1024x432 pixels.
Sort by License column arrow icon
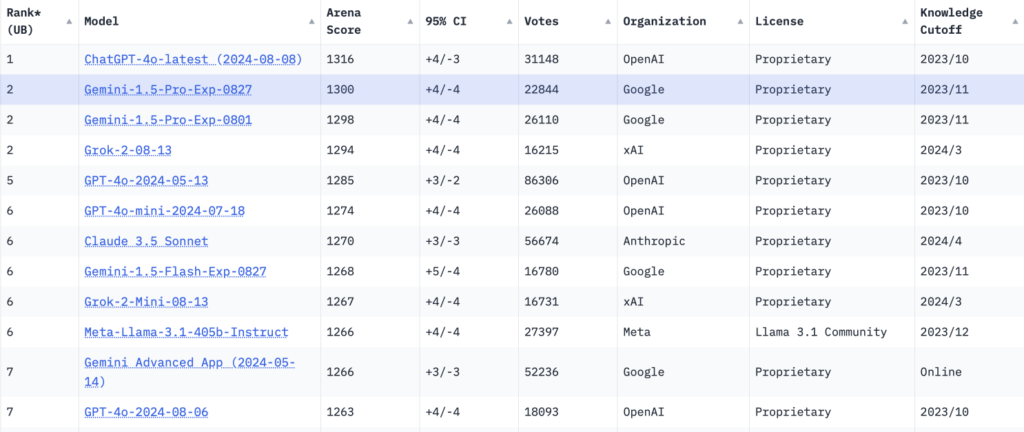[904, 22]
